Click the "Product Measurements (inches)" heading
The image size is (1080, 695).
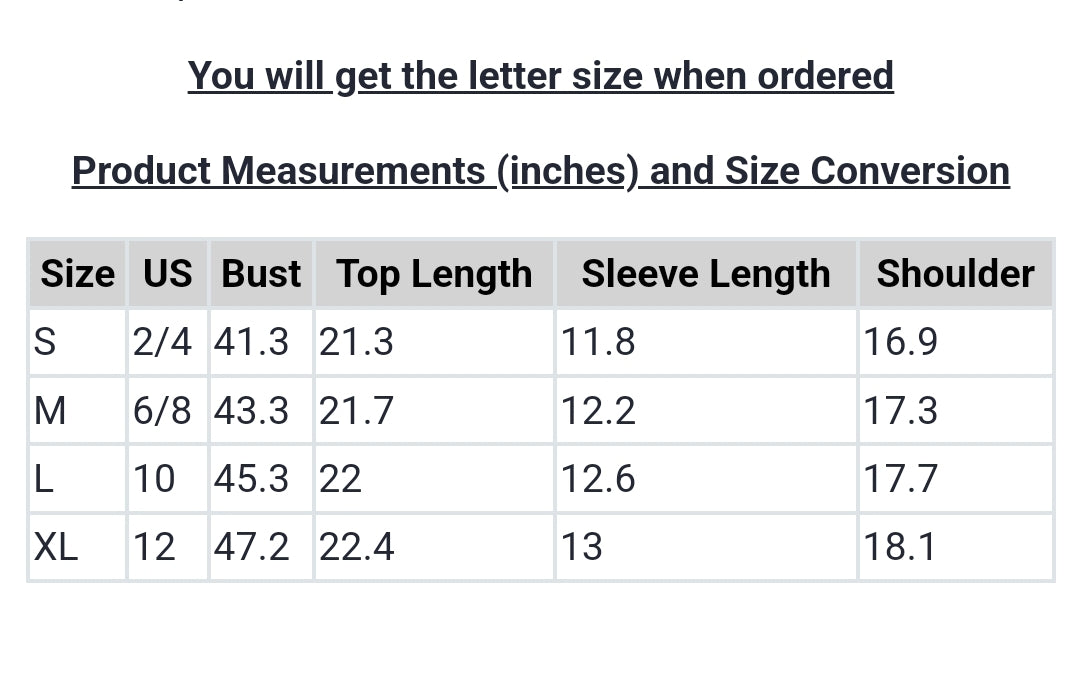540,171
